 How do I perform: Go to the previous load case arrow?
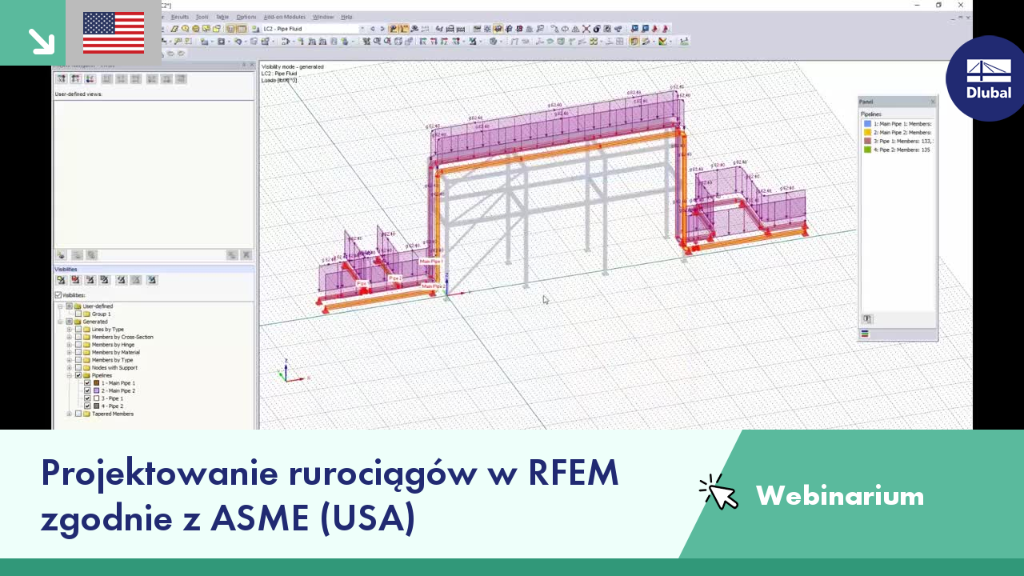372,29
